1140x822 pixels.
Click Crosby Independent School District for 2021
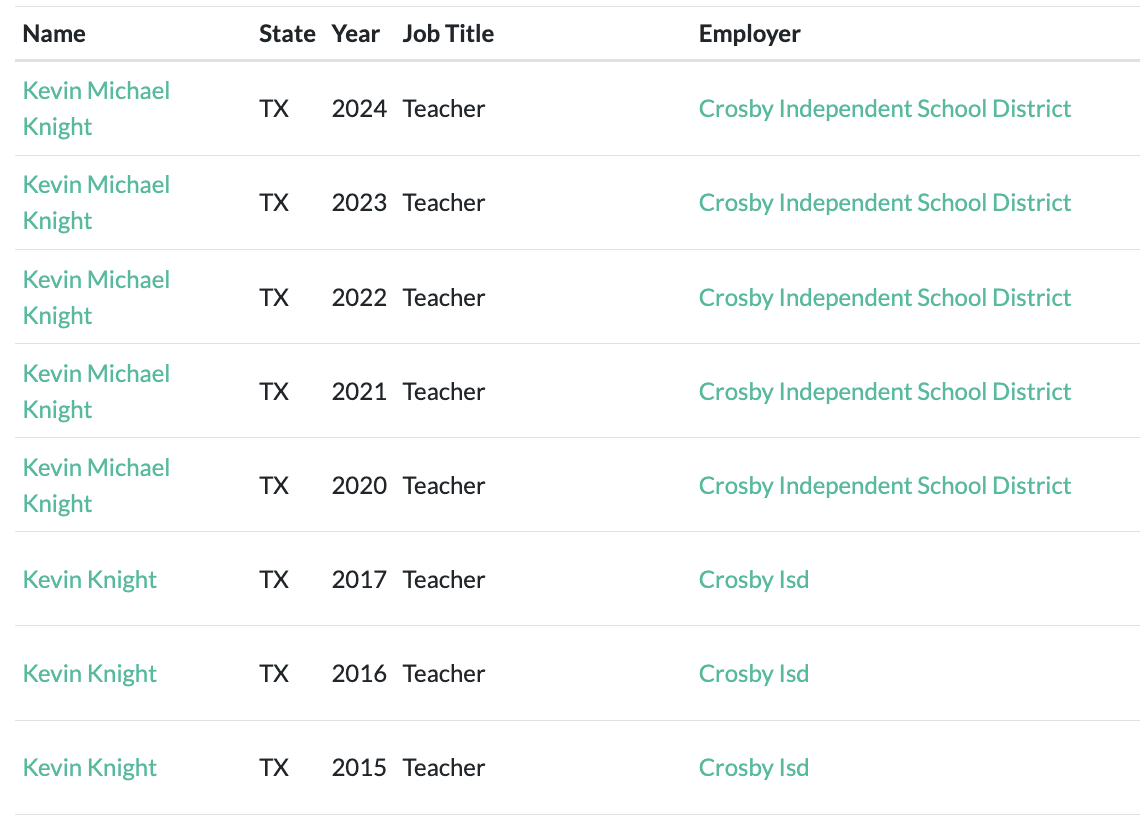(885, 391)
